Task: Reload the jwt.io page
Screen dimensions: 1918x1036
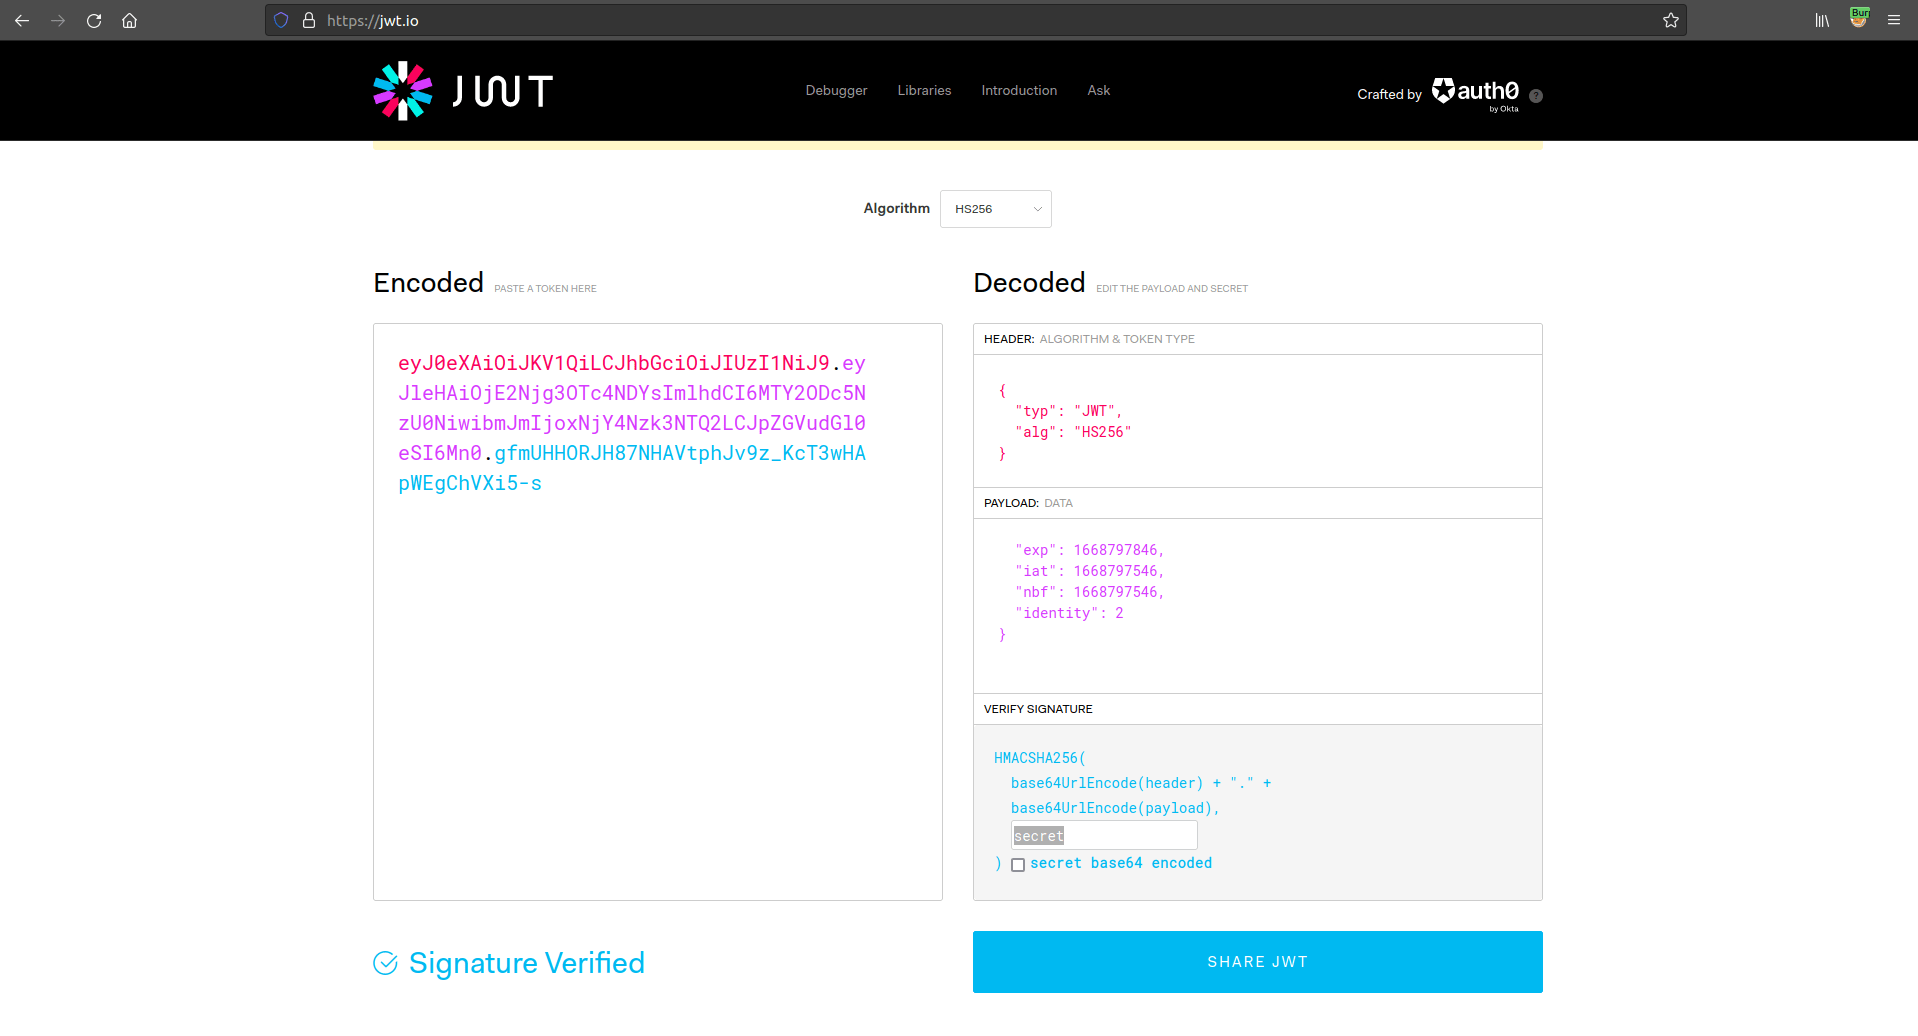Action: click(93, 20)
